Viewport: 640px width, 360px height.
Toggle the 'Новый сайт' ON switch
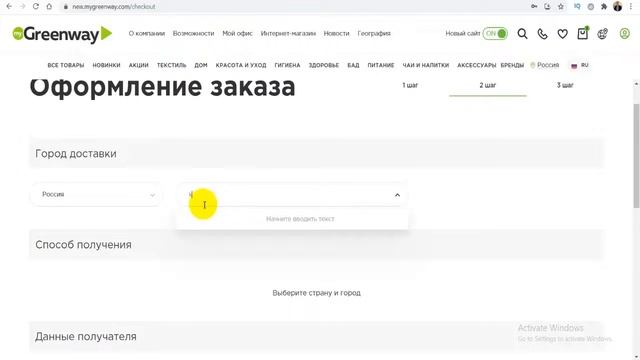pos(495,33)
